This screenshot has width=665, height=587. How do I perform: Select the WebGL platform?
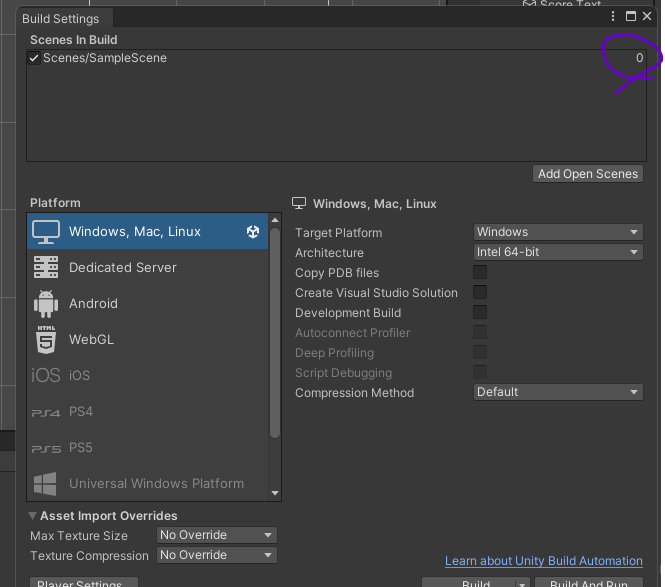point(148,339)
